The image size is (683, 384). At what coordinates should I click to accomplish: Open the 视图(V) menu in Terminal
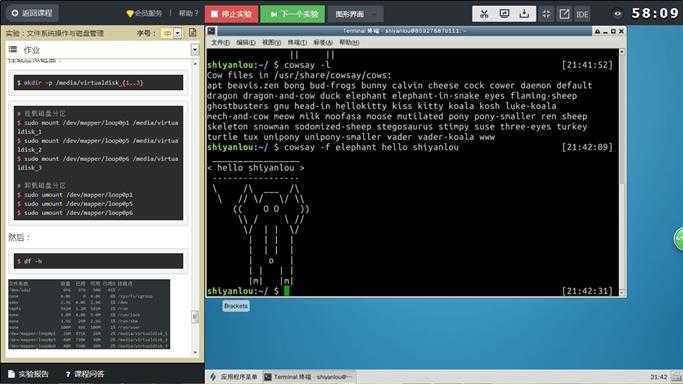coord(271,42)
